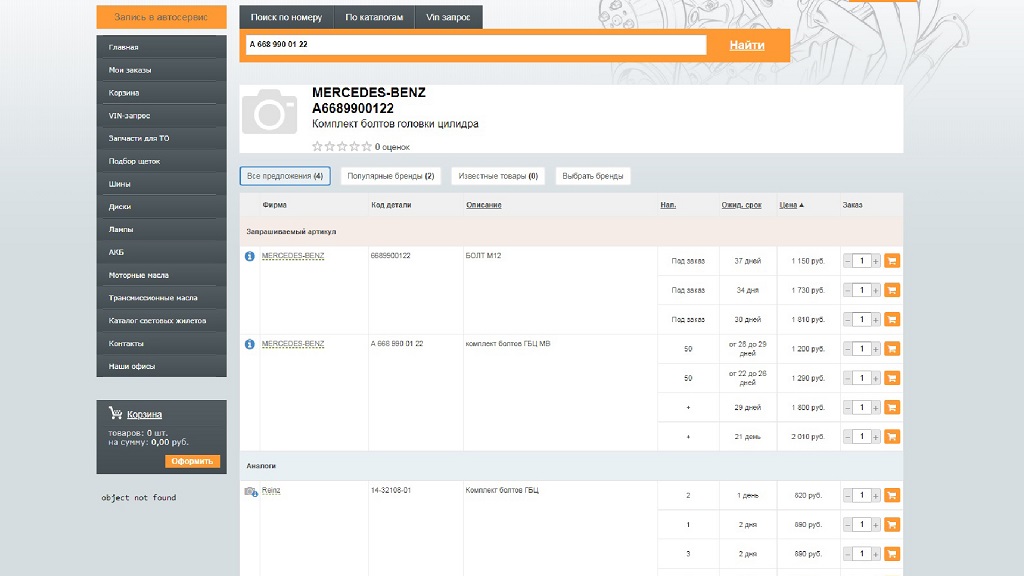Decrease quantity for the 1 200 руб. offer
This screenshot has height=576, width=1024.
[x=848, y=349]
